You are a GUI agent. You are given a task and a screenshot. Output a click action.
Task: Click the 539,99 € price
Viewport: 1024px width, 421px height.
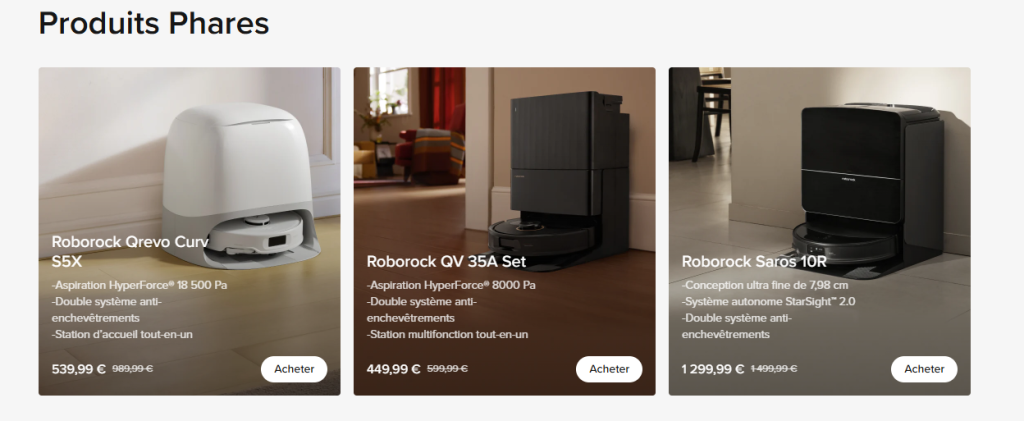click(78, 369)
